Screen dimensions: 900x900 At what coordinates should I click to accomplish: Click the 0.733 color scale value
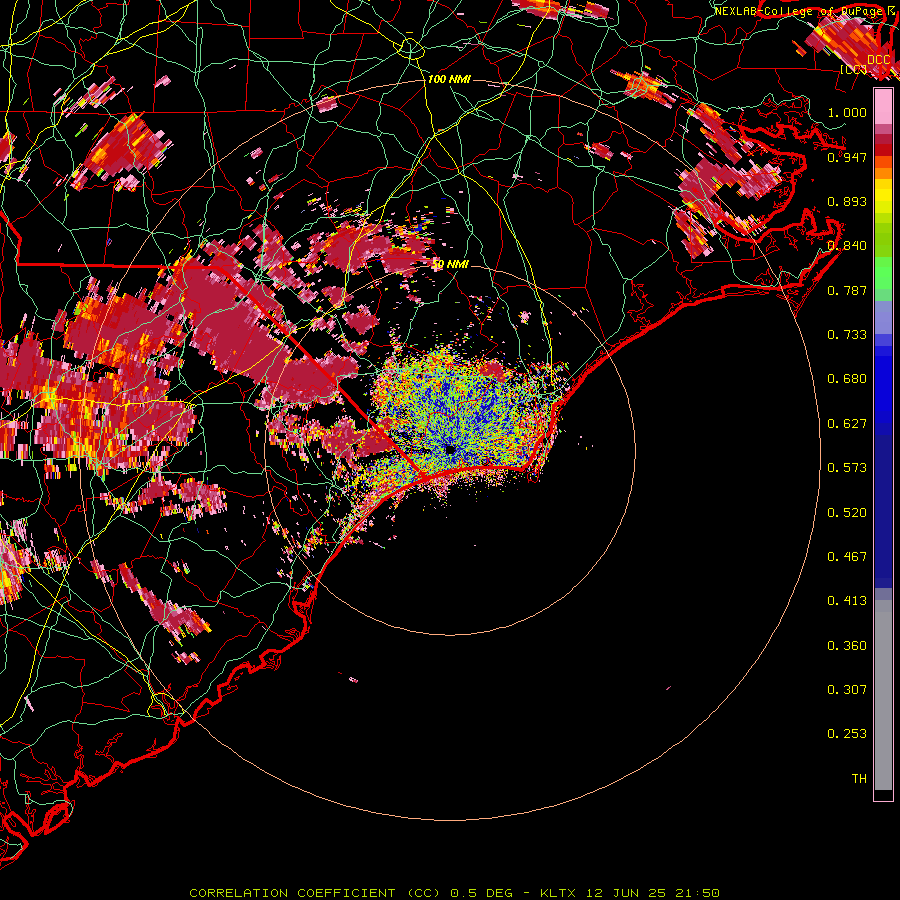(x=847, y=335)
